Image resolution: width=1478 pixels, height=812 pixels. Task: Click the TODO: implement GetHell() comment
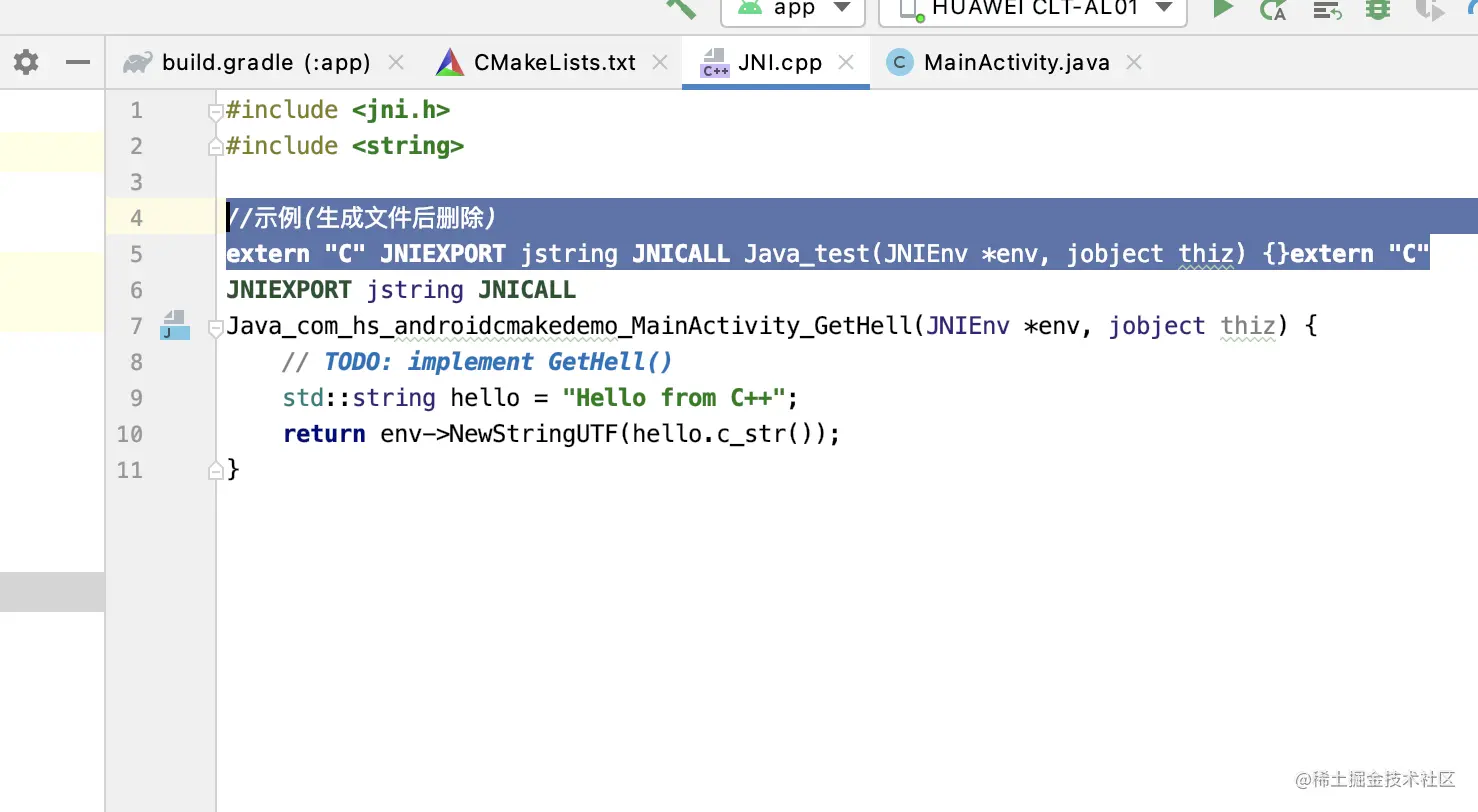pos(499,362)
